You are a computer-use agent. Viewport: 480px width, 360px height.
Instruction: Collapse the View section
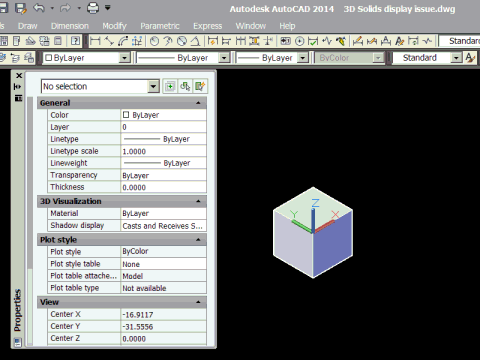click(198, 302)
